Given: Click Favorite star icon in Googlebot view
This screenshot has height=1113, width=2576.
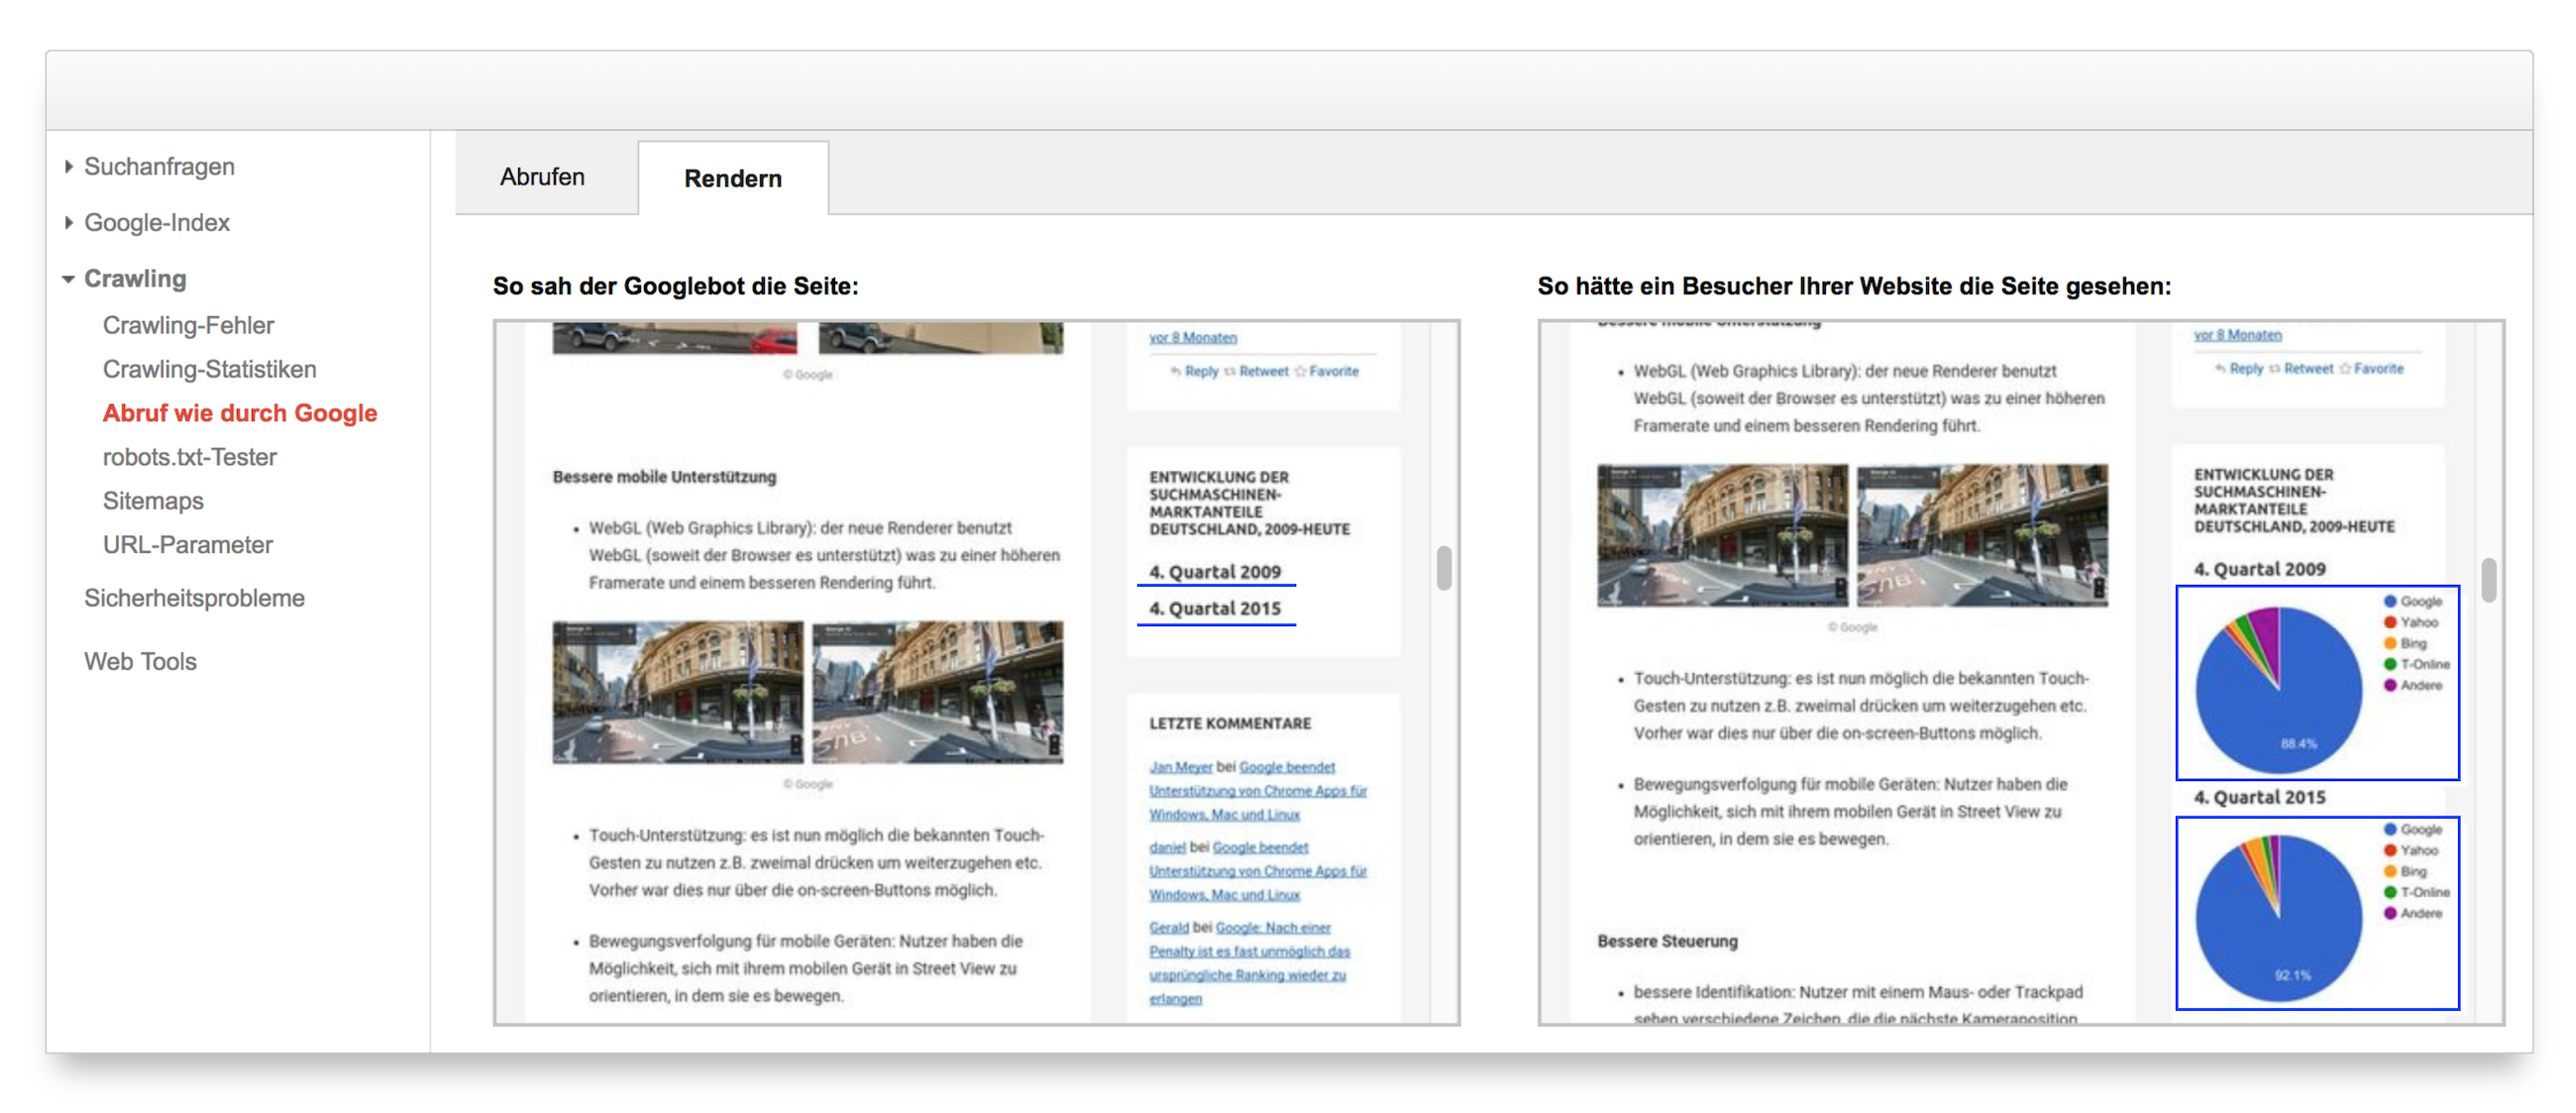Looking at the screenshot, I should (1301, 372).
